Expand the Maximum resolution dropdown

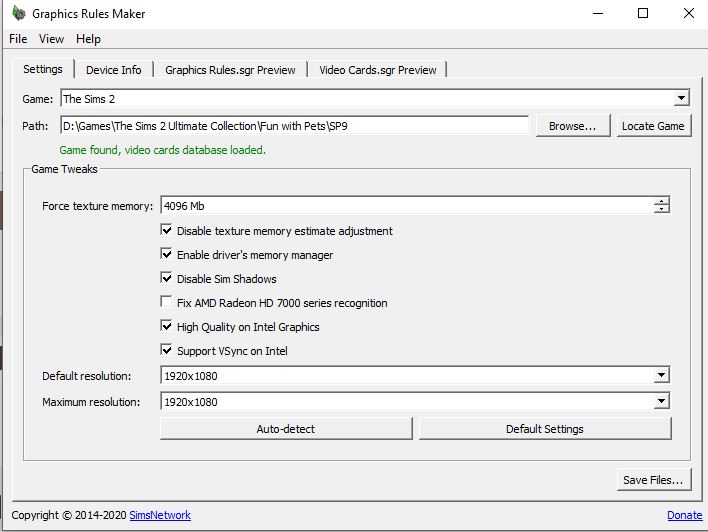click(661, 402)
